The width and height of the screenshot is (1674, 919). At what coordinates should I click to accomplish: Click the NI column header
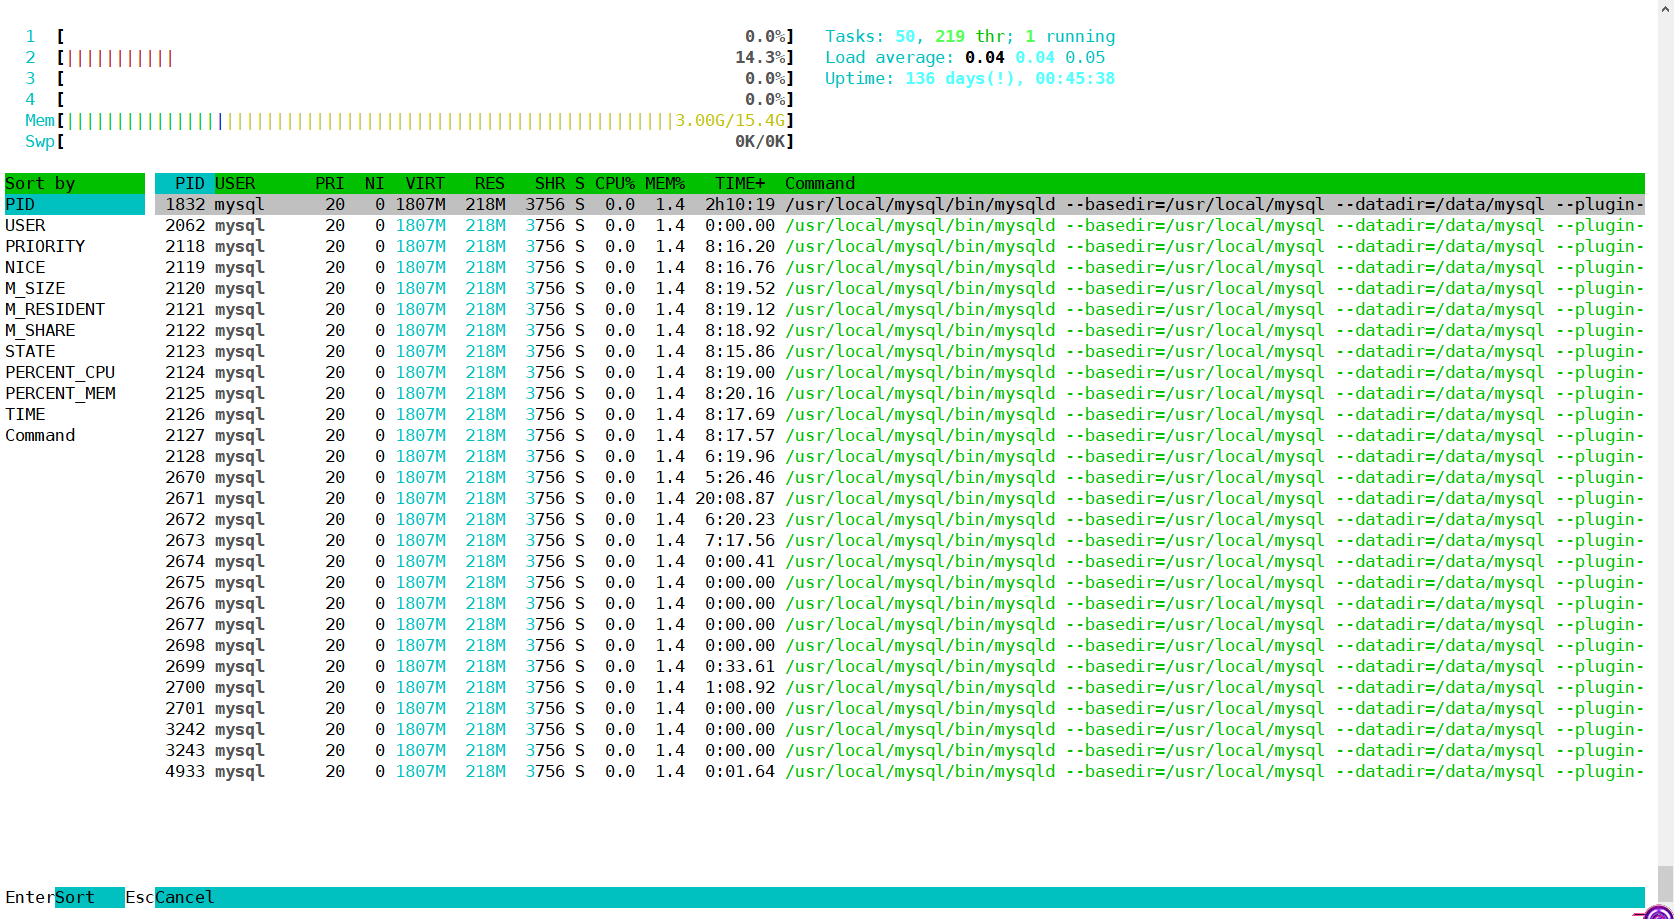pos(375,183)
